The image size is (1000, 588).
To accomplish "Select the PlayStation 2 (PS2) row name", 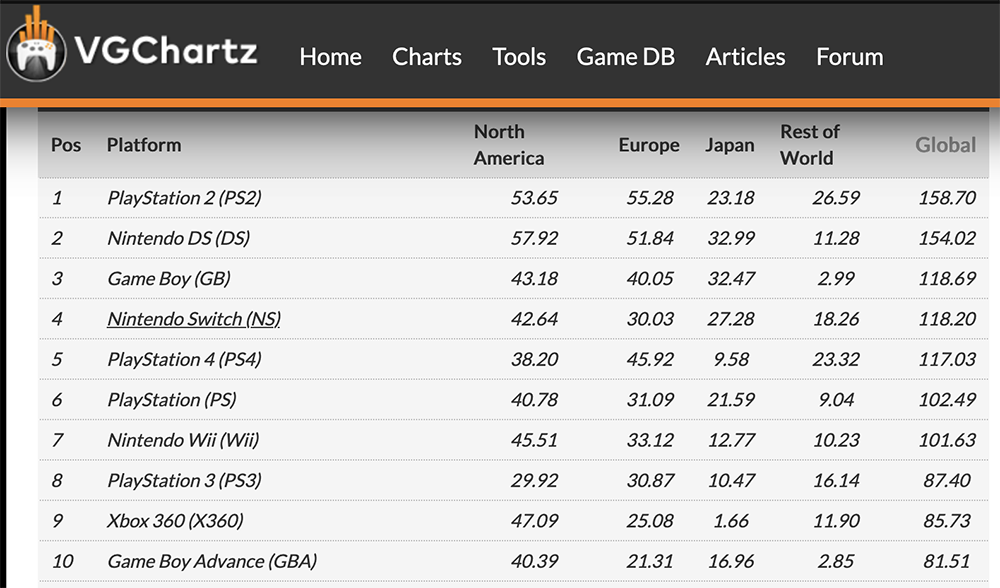I will [184, 198].
